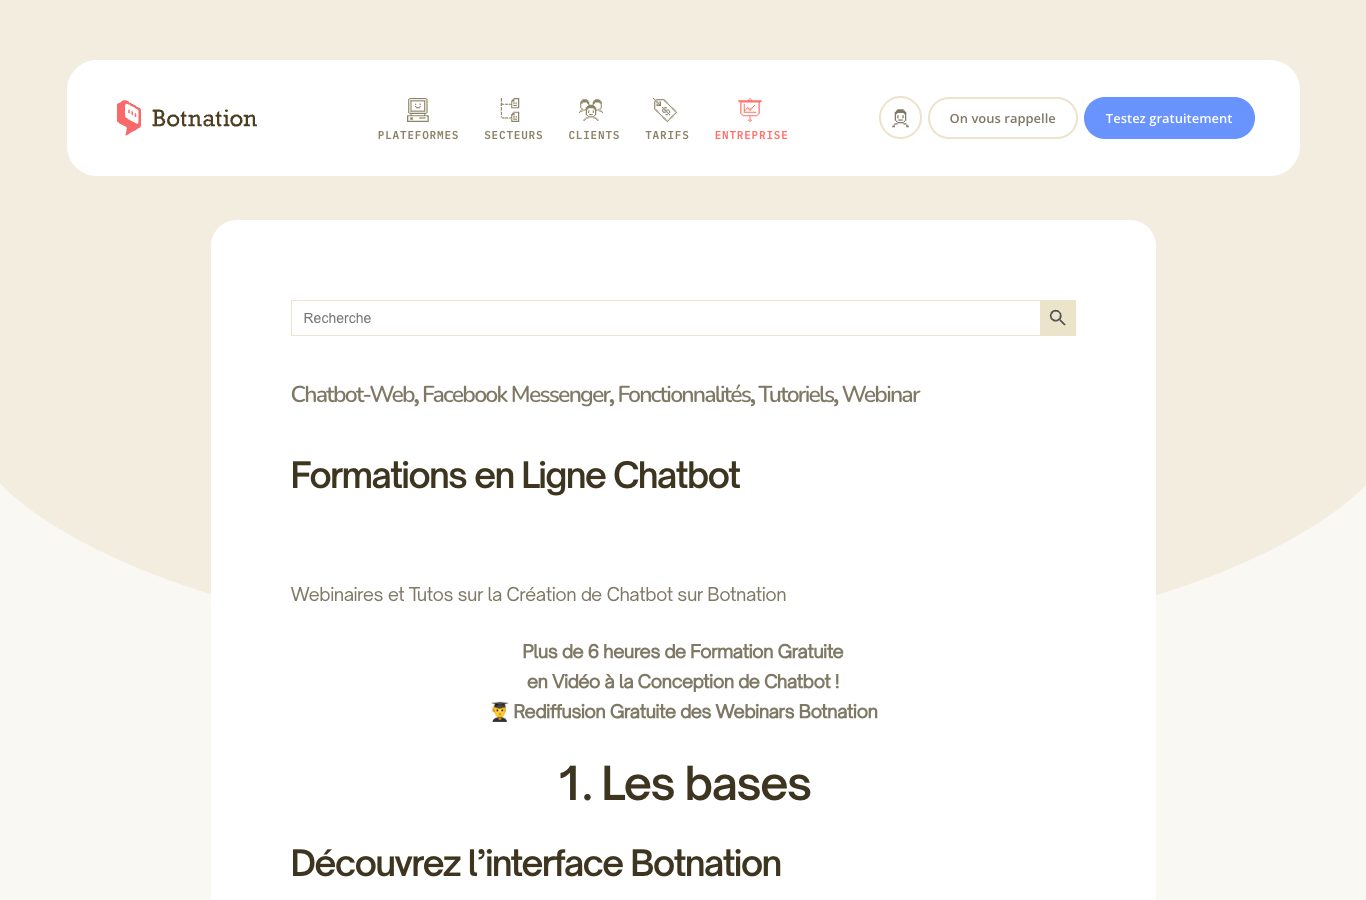Open the Facebook Messenger category link
The width and height of the screenshot is (1366, 900).
pyautogui.click(x=516, y=395)
